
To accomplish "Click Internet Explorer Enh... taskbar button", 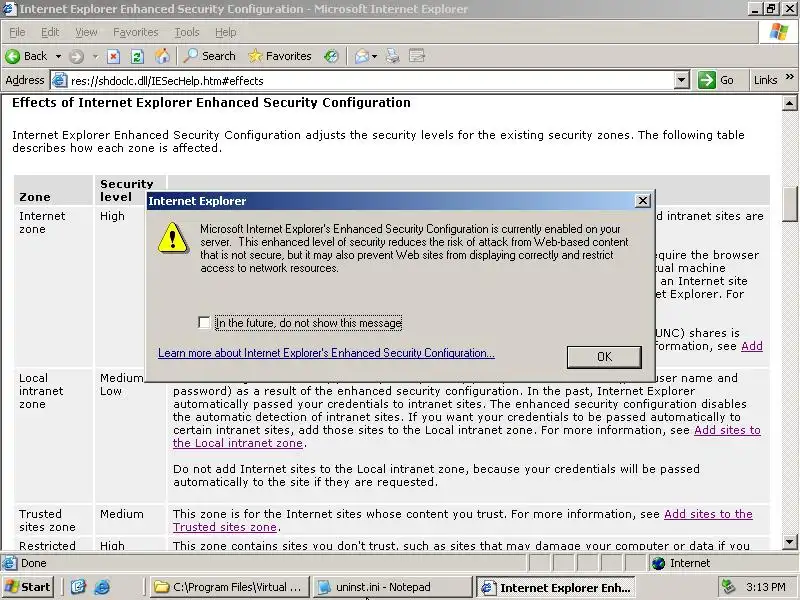I will [556, 587].
